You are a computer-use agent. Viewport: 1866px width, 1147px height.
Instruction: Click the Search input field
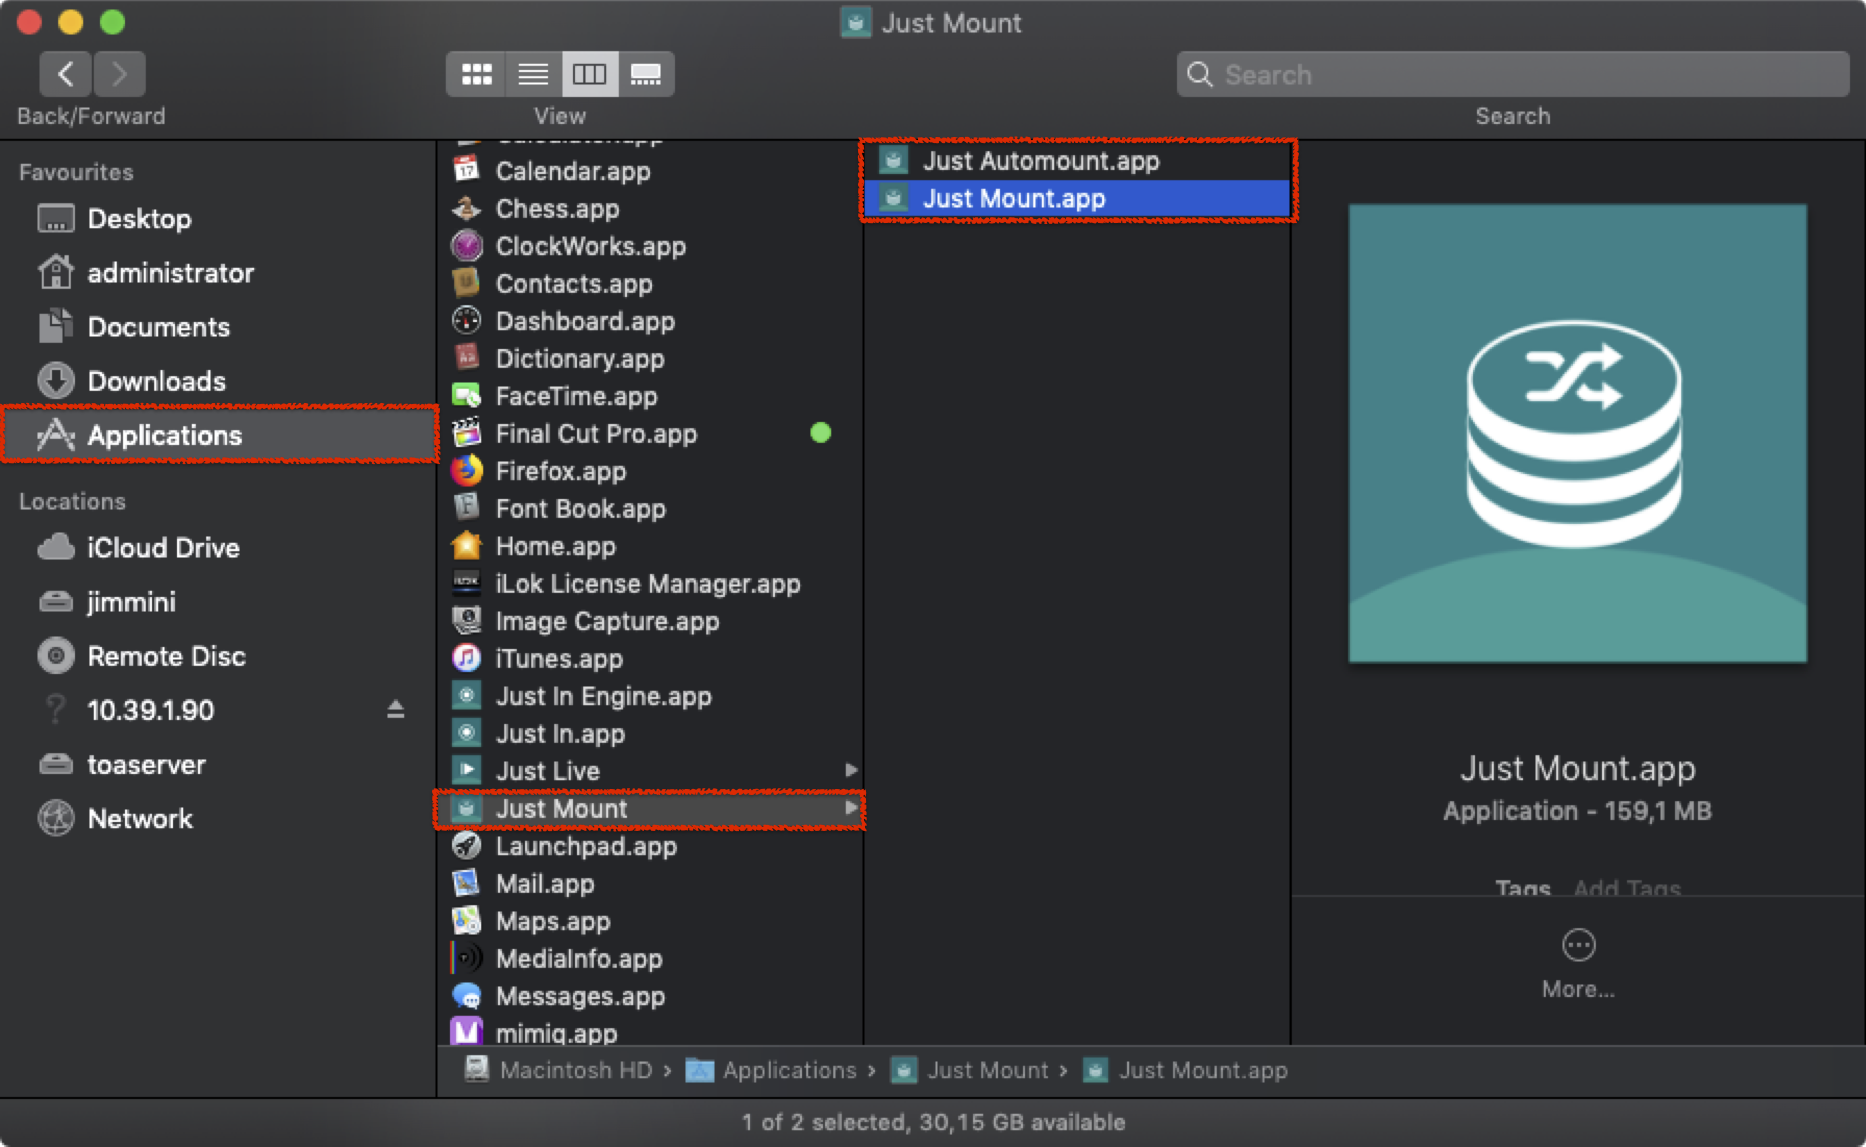point(1512,74)
